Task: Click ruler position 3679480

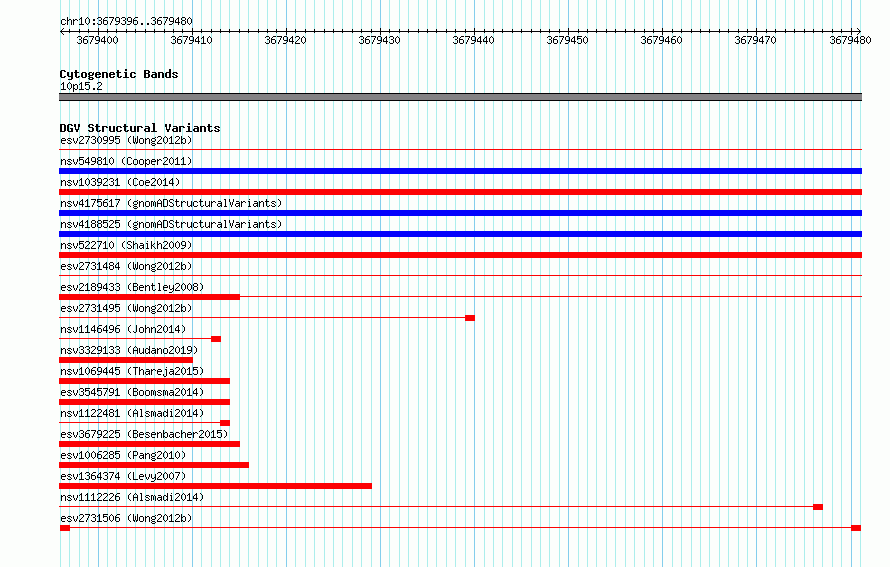Action: (850, 40)
